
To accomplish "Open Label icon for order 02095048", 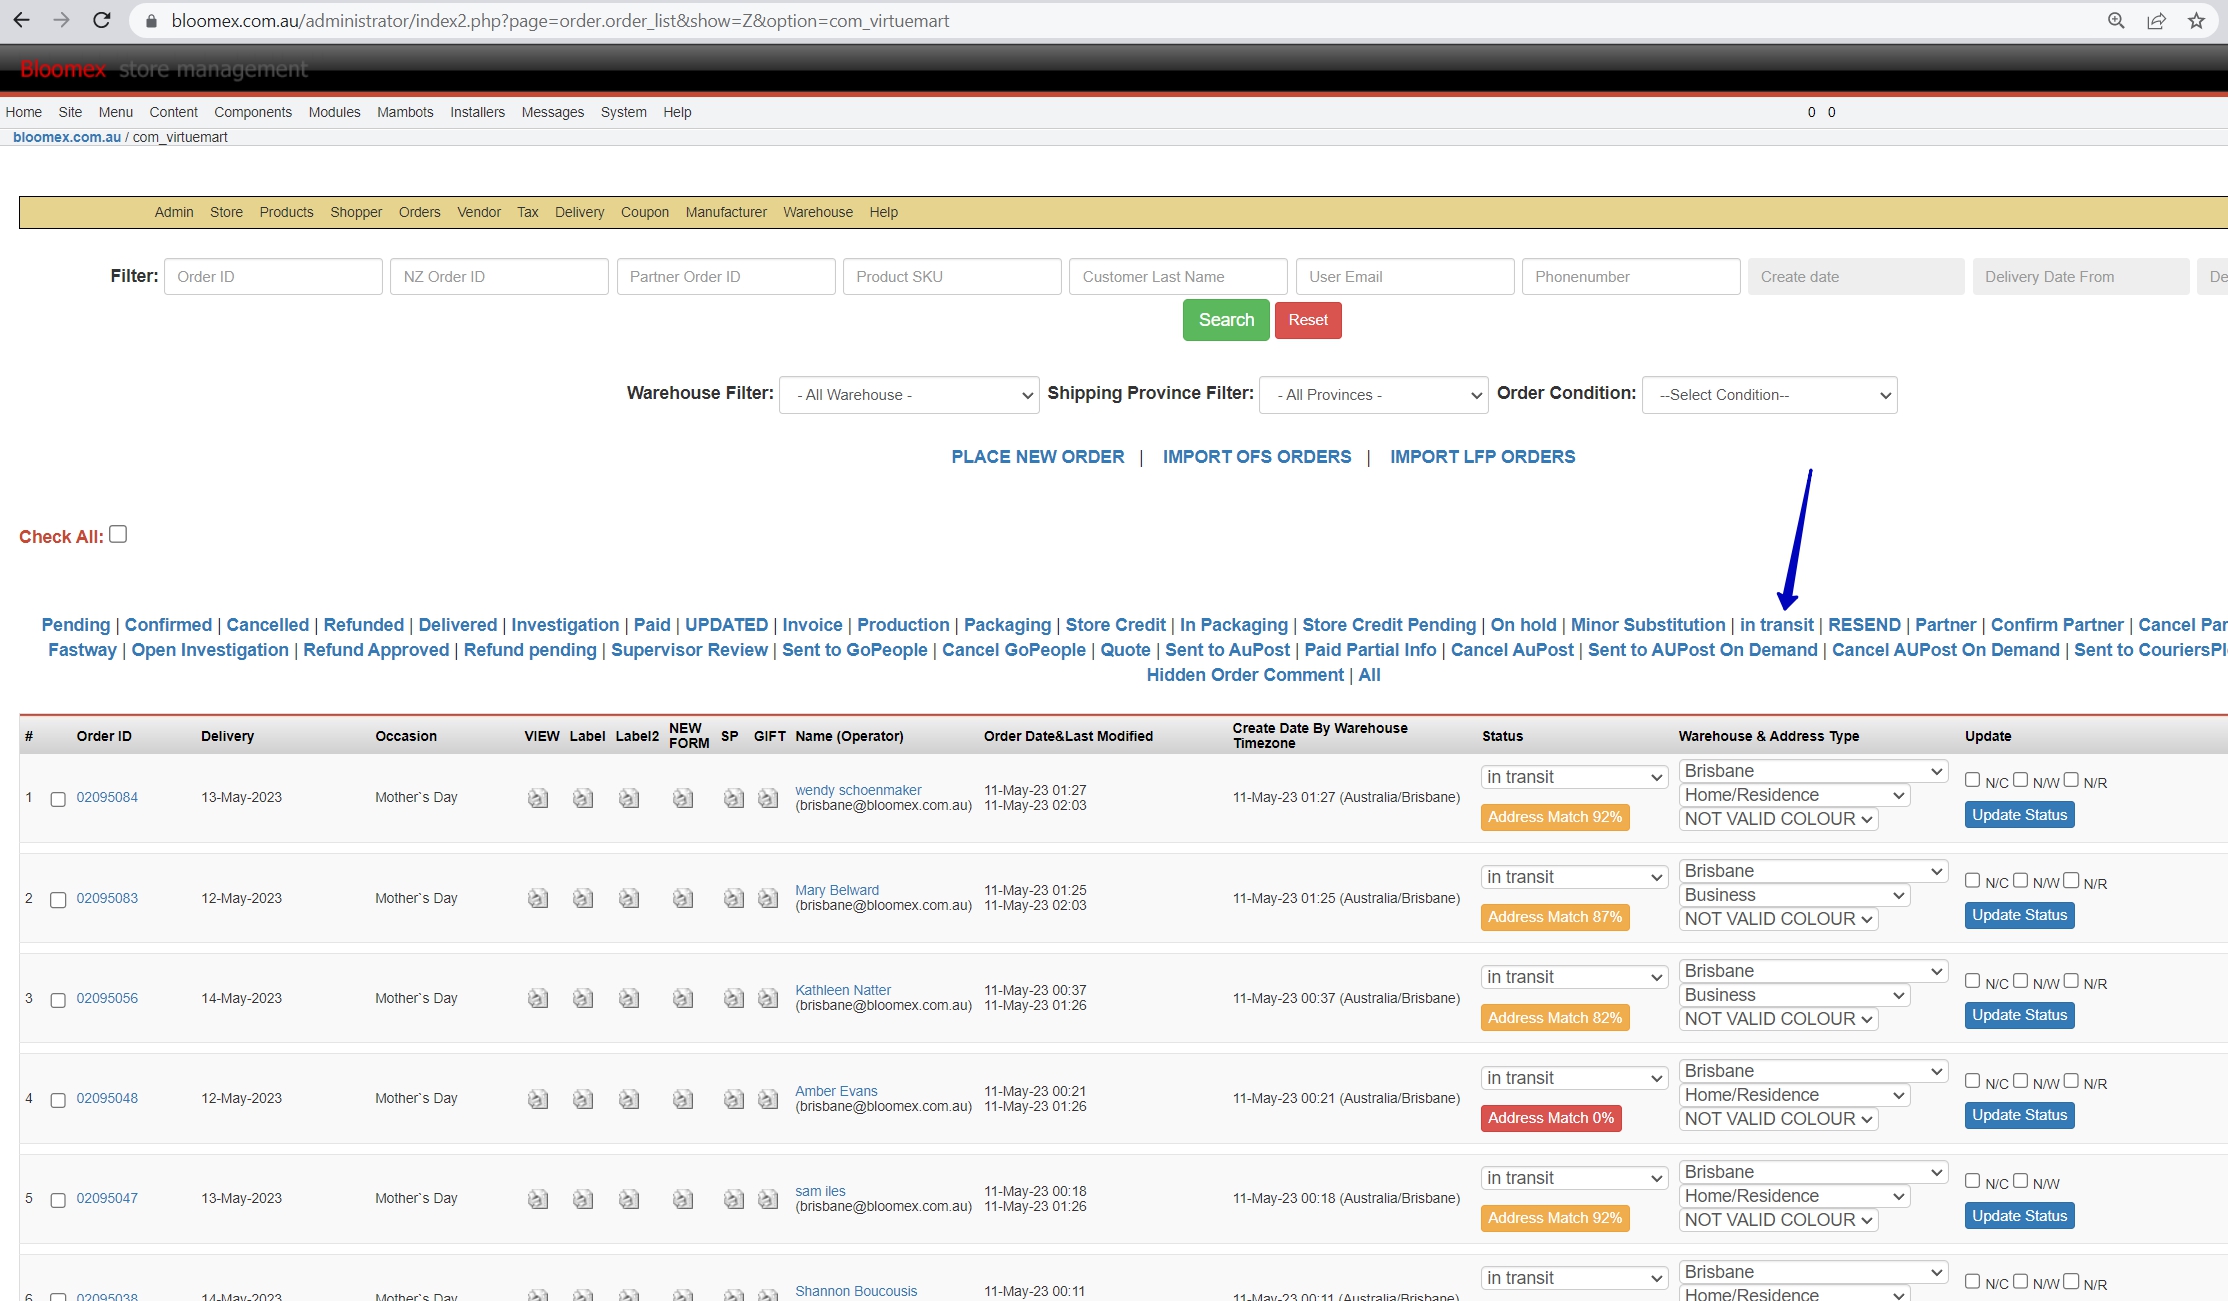I will pyautogui.click(x=583, y=1099).
